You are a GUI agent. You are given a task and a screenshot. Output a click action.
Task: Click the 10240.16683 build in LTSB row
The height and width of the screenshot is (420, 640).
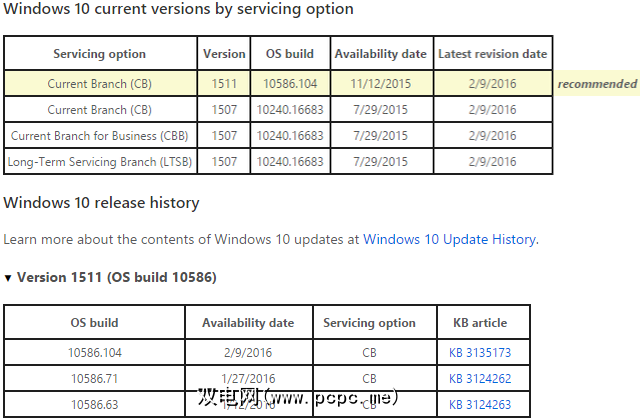[x=290, y=161]
